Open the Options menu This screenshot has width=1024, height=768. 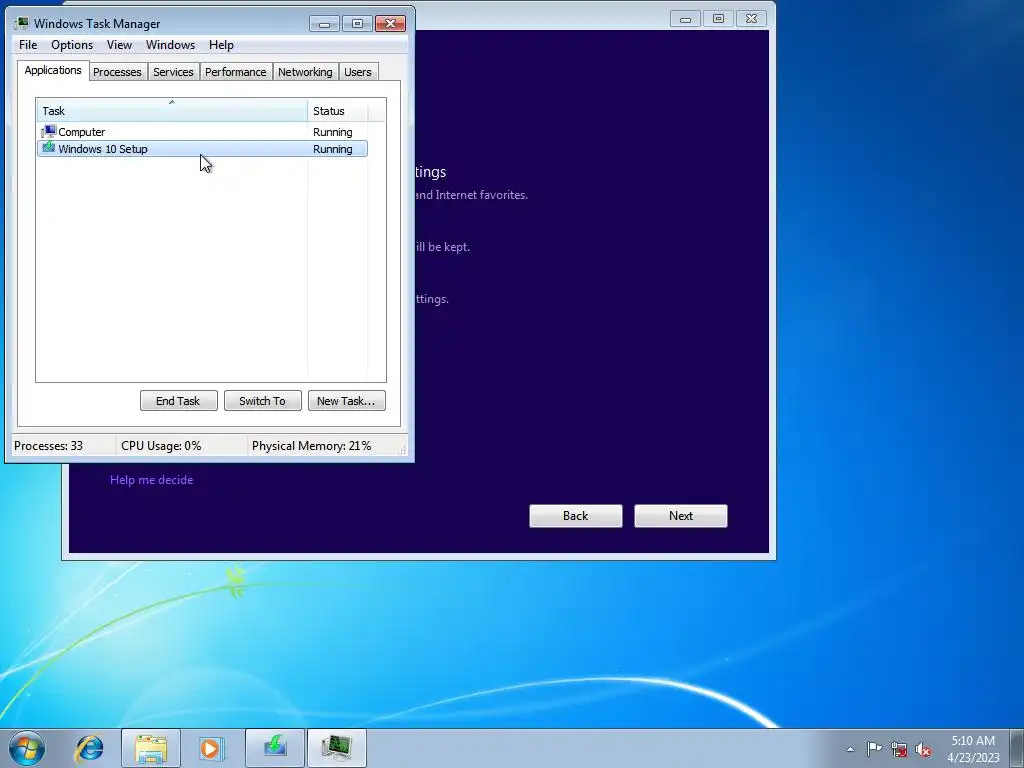[72, 45]
